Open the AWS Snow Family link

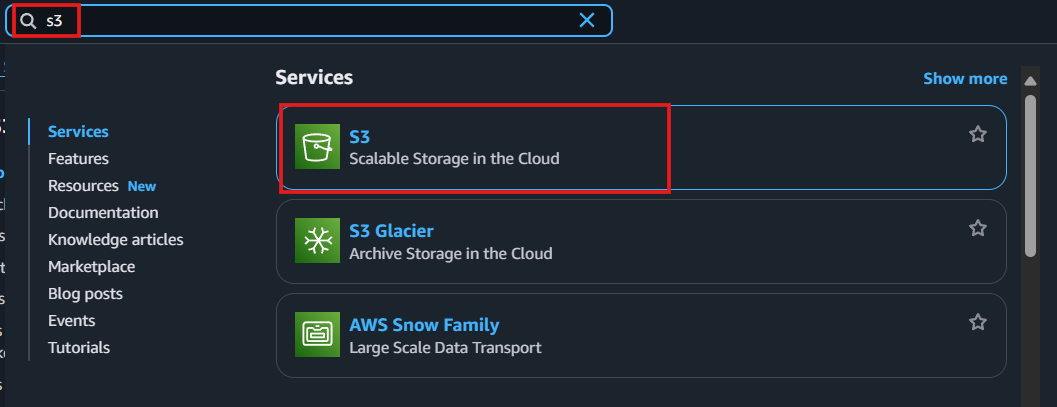(x=424, y=325)
